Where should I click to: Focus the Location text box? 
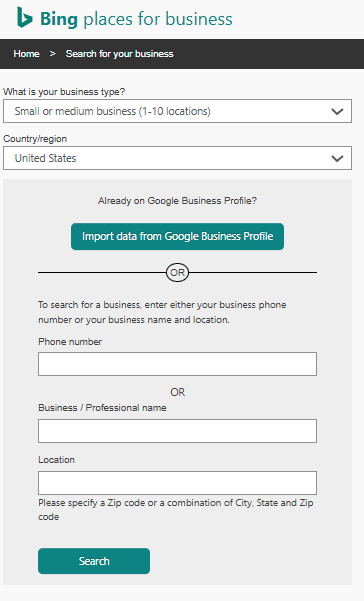coord(177,483)
